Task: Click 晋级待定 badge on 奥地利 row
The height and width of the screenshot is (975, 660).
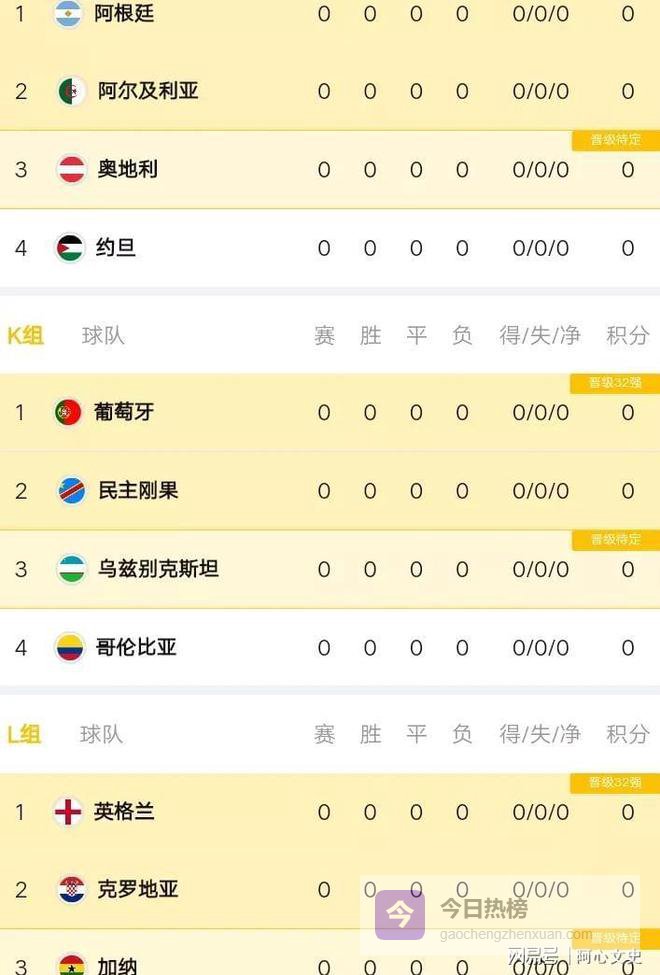Action: (x=615, y=140)
